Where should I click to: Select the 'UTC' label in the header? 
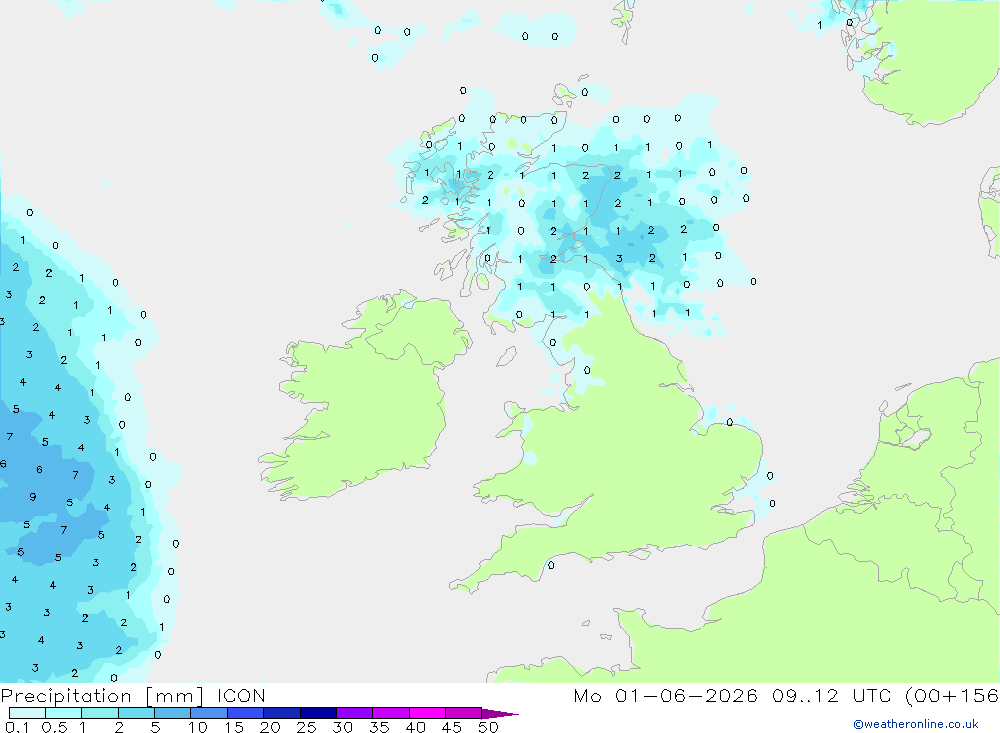coord(873,695)
